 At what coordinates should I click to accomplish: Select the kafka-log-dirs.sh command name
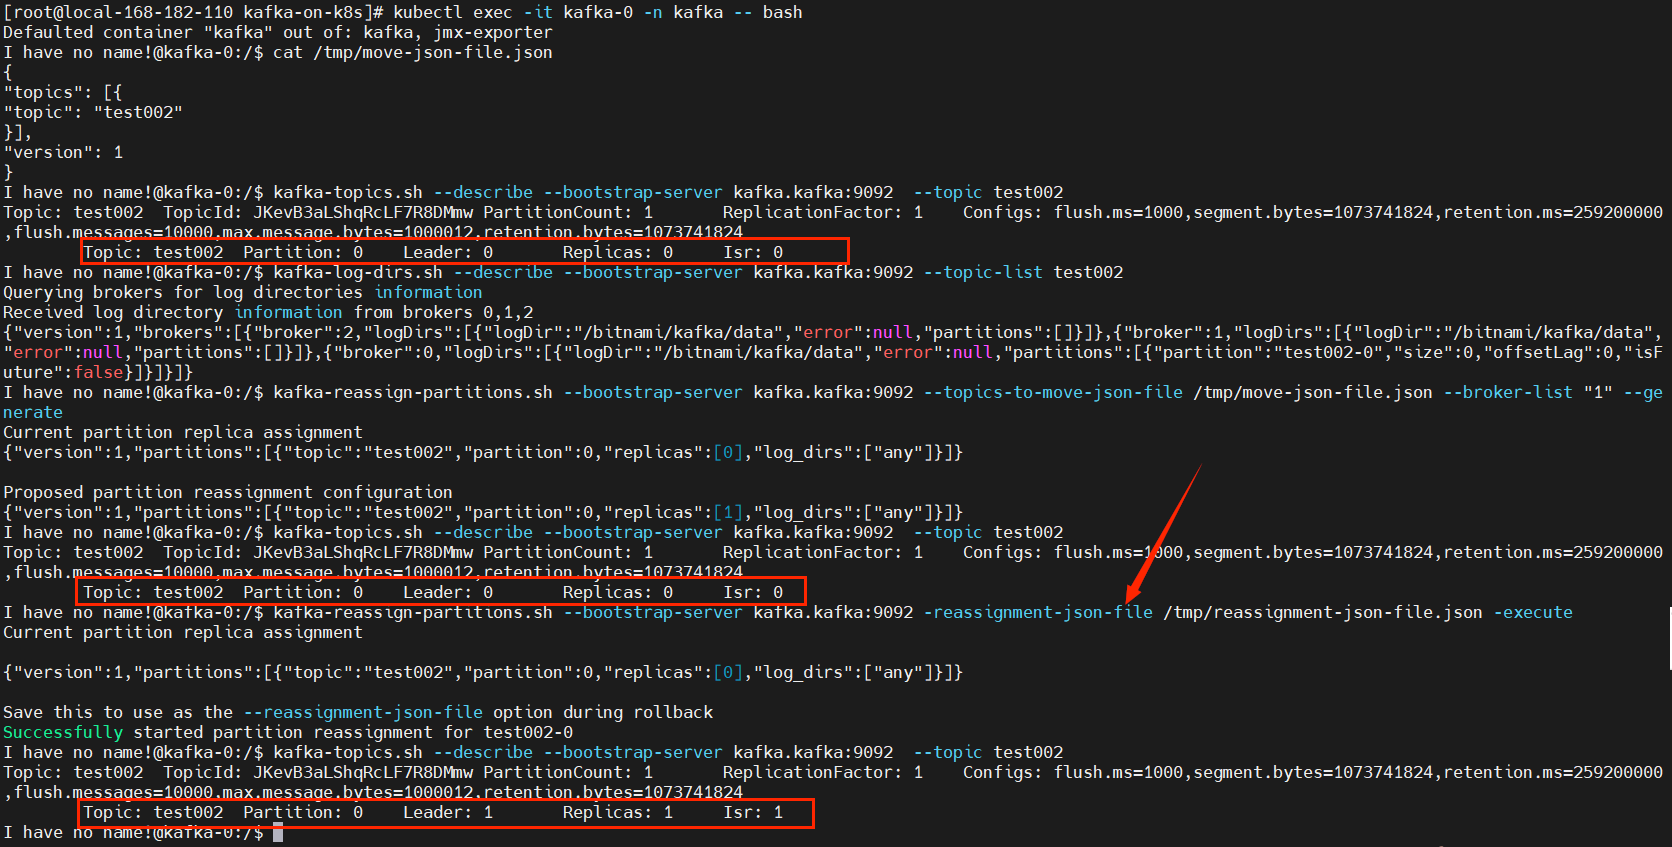click(x=358, y=272)
